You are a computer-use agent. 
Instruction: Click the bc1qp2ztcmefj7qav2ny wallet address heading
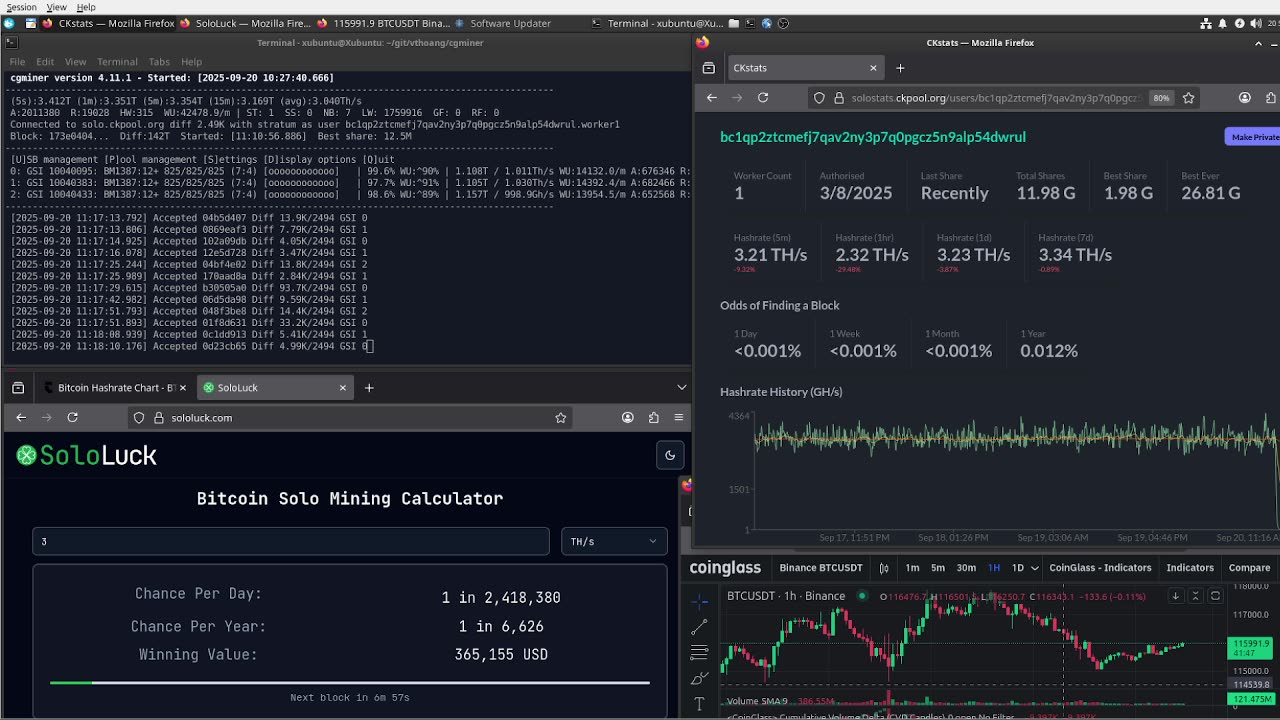pos(873,137)
